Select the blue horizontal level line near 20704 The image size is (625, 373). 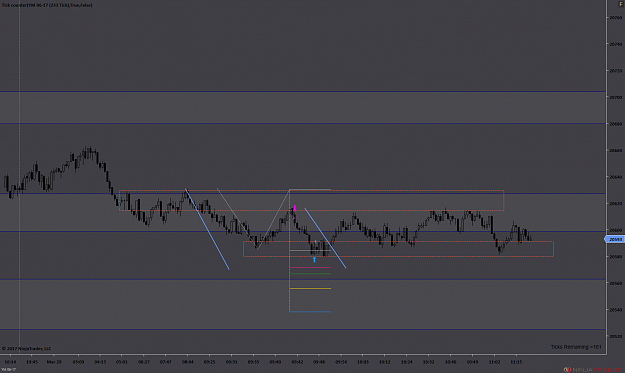(x=303, y=92)
